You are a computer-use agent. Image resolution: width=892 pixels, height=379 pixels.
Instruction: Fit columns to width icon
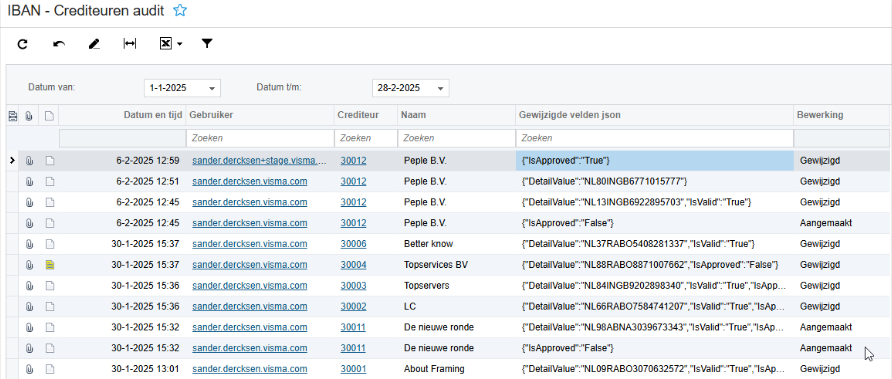pos(130,44)
